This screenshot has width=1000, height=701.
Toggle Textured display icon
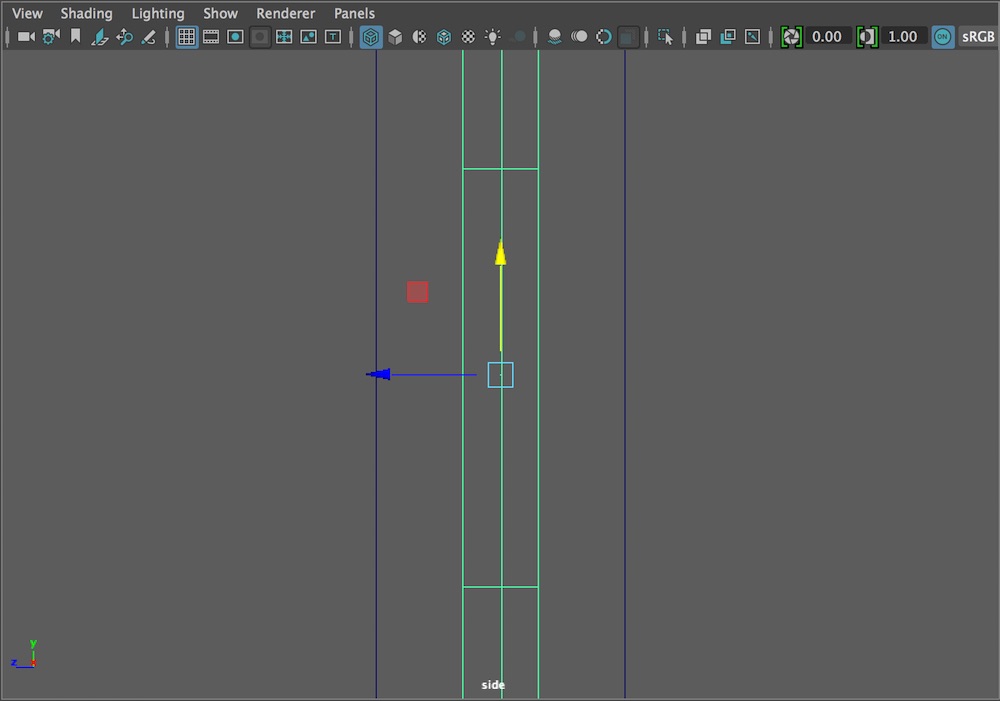[x=468, y=37]
